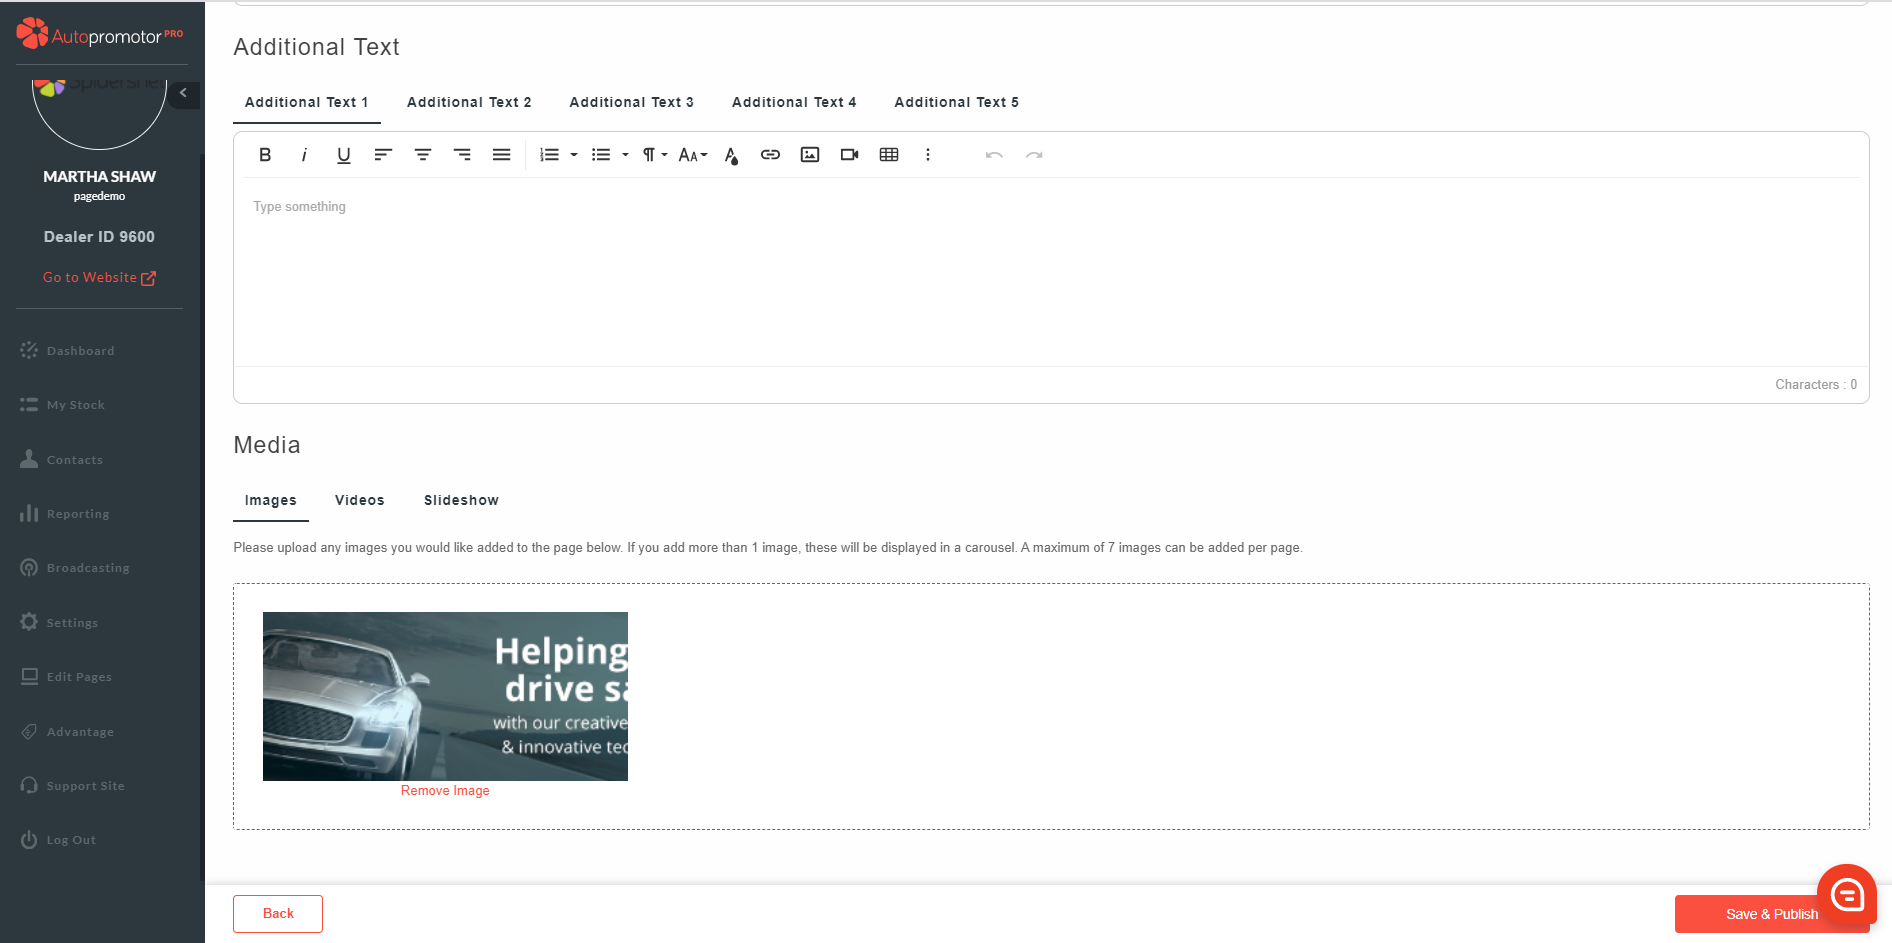Toggle underline formatting in the editor
This screenshot has height=943, width=1892.
(344, 155)
